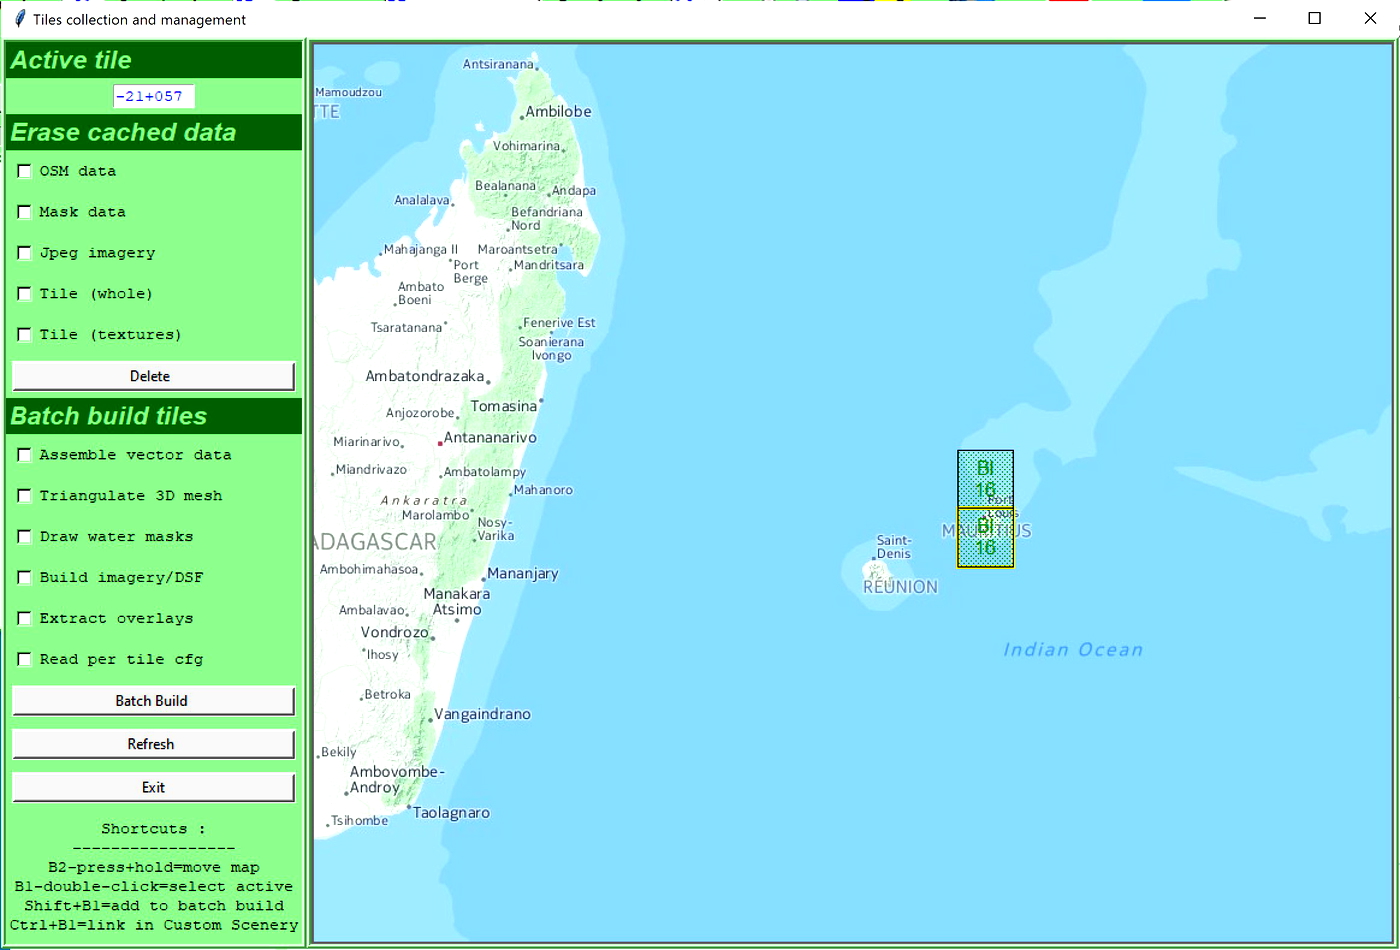Enable Build imagery/DSF checkbox

pyautogui.click(x=25, y=578)
